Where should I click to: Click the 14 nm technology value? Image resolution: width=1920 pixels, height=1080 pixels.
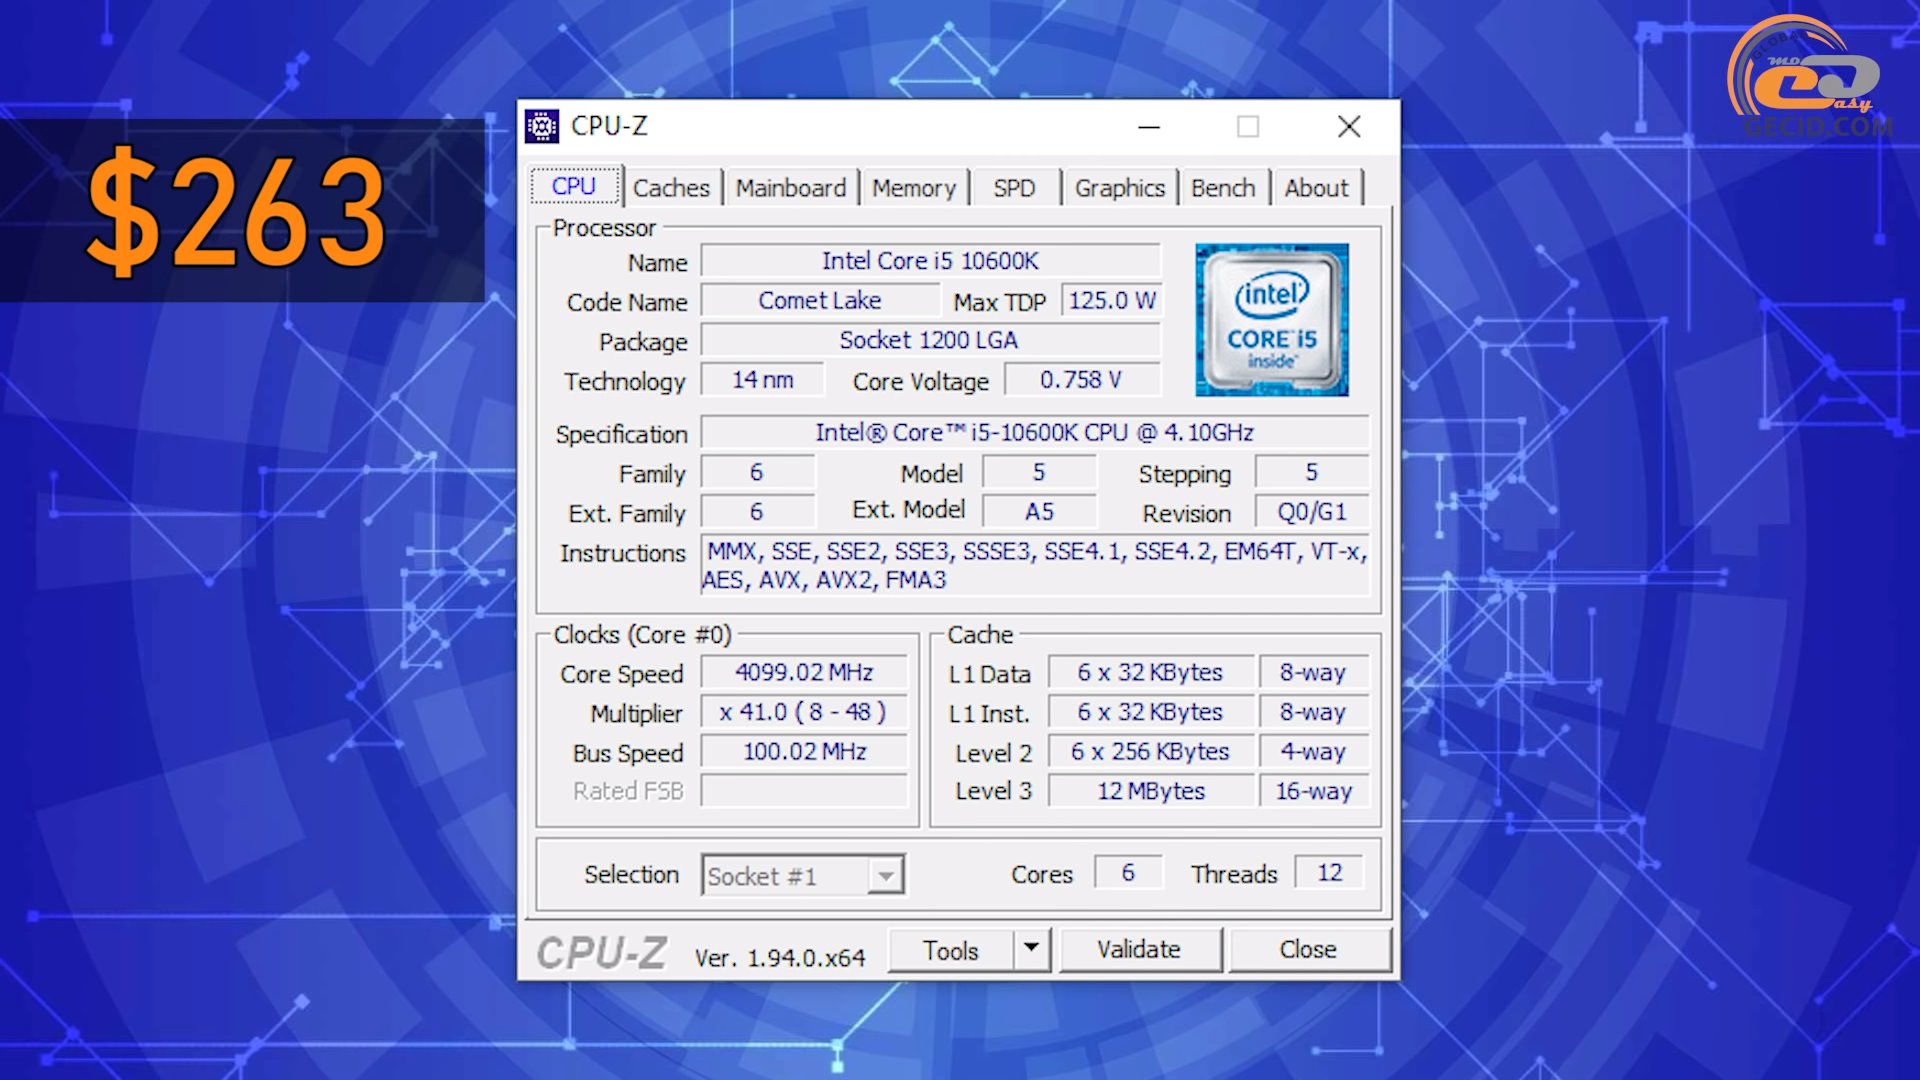pyautogui.click(x=763, y=380)
